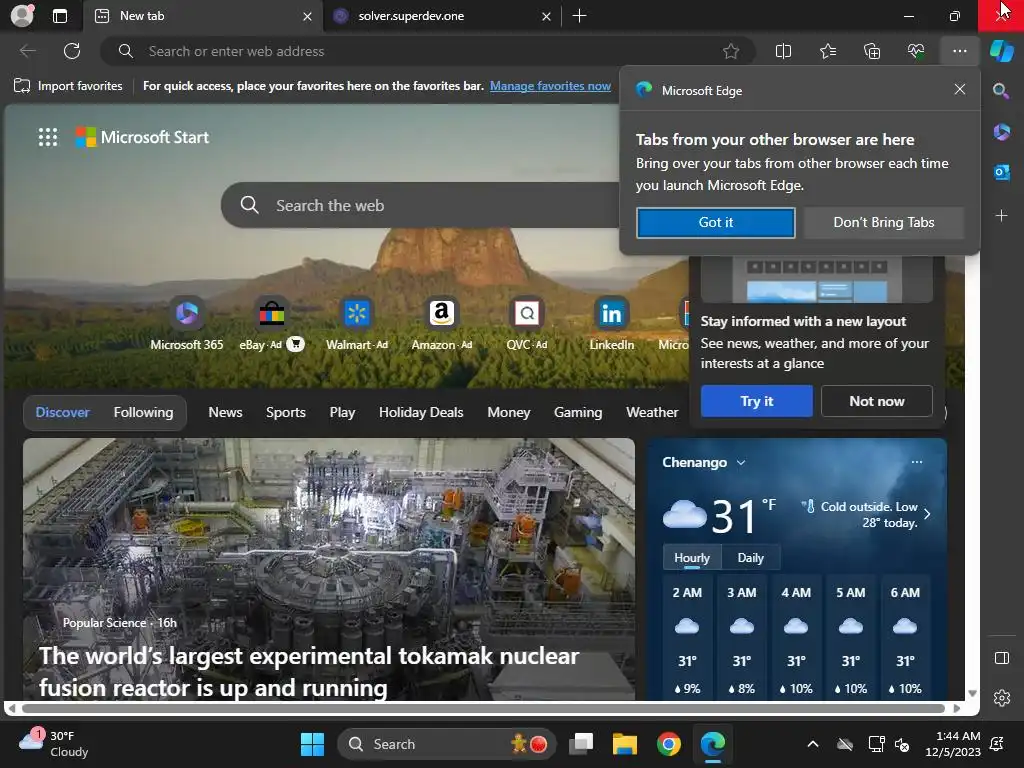Image resolution: width=1024 pixels, height=768 pixels.
Task: Open Google Chrome from taskbar
Action: tap(668, 744)
